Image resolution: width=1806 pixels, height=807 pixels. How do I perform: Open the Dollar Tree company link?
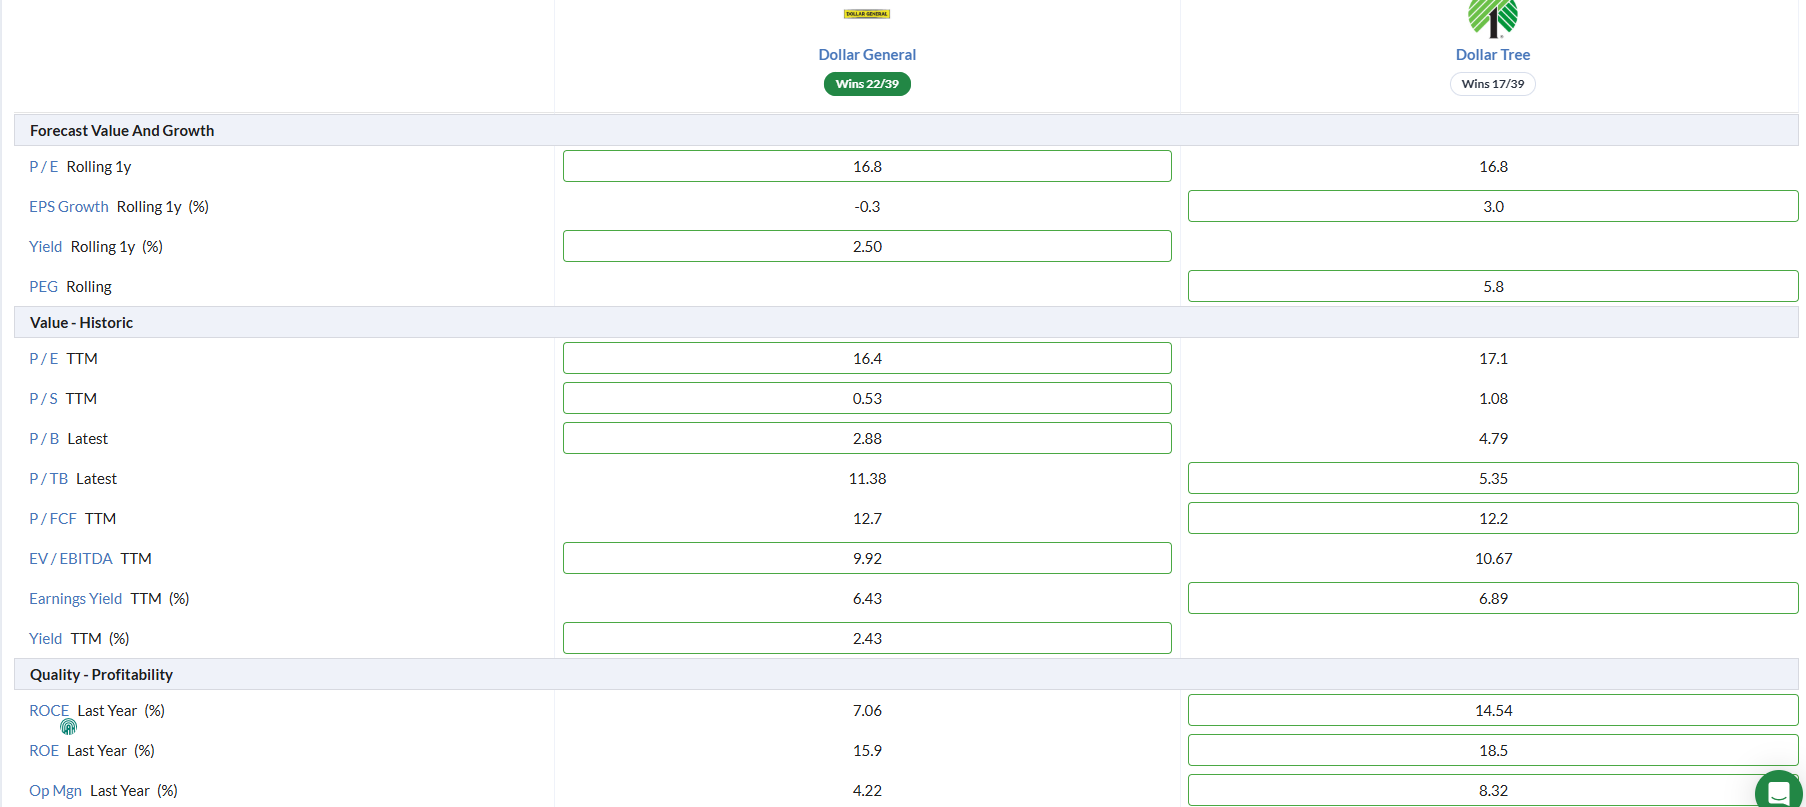click(1493, 55)
